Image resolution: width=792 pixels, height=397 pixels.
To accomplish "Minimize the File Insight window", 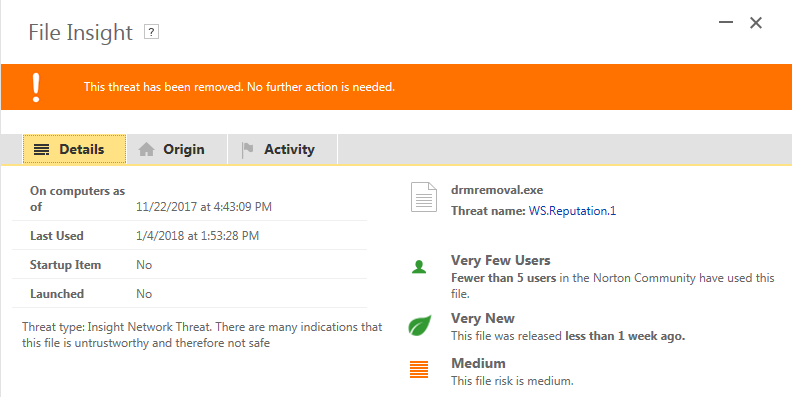I will [726, 22].
